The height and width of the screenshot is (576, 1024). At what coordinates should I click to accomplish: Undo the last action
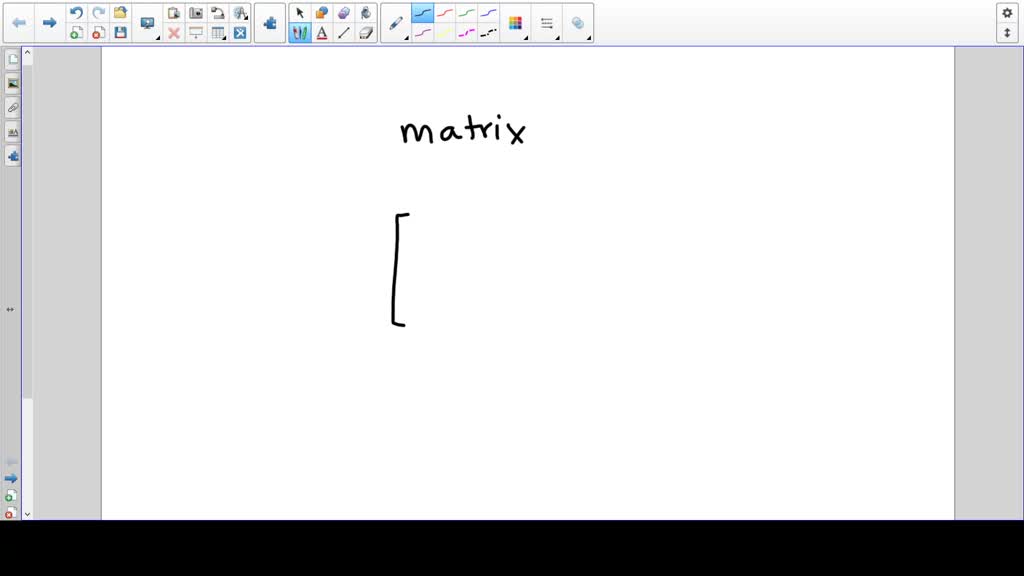coord(76,12)
